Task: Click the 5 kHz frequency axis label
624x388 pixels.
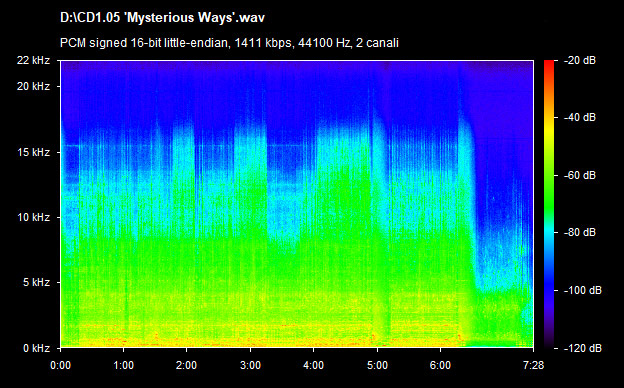Action: (x=36, y=283)
